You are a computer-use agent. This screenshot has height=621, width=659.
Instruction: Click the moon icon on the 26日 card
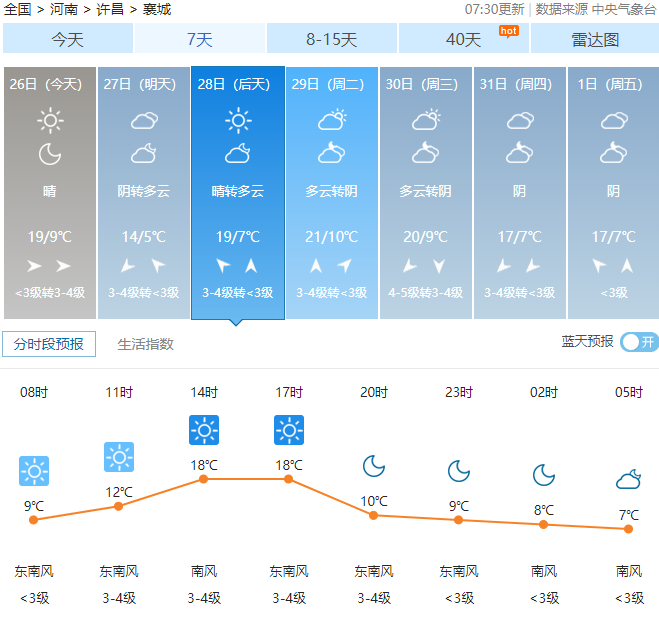50,154
